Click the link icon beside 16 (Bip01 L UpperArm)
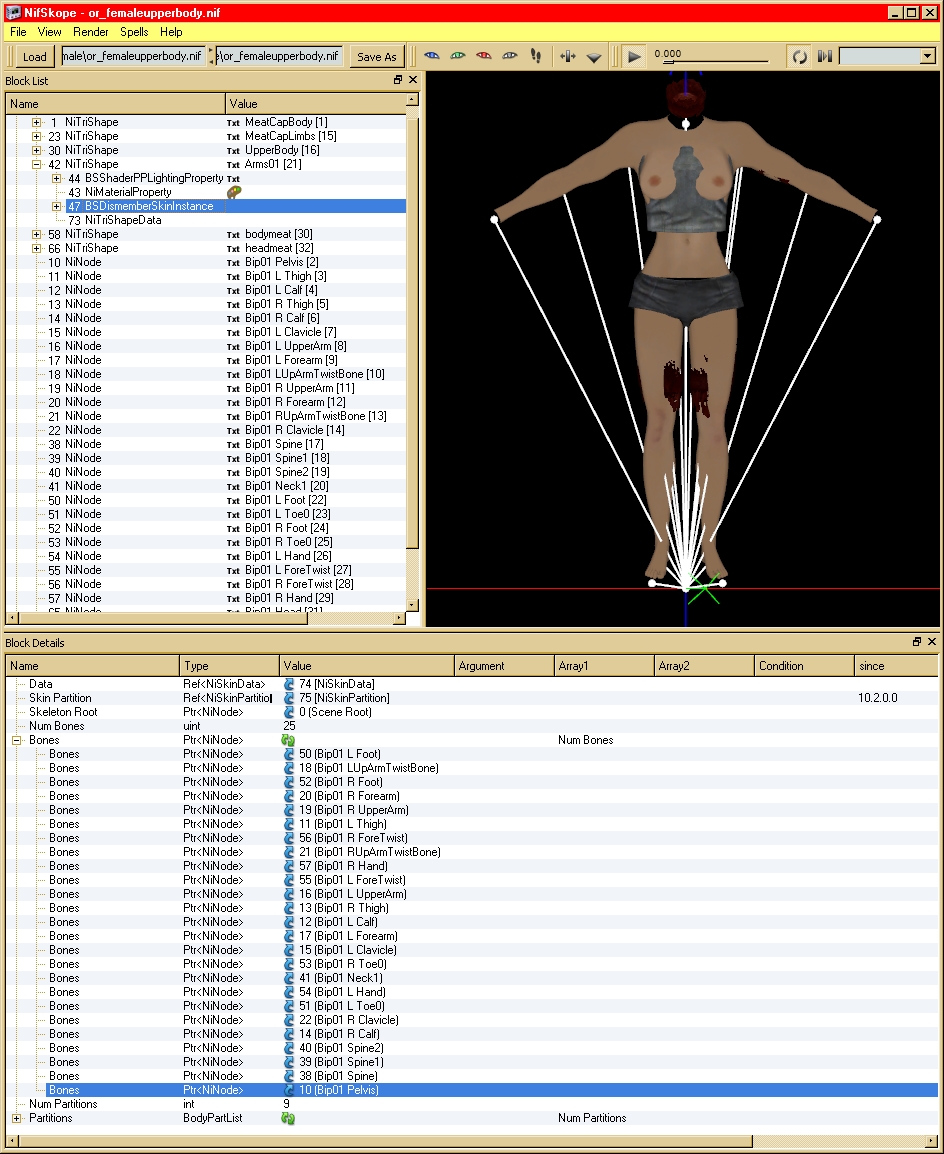The height and width of the screenshot is (1154, 944). click(x=289, y=894)
